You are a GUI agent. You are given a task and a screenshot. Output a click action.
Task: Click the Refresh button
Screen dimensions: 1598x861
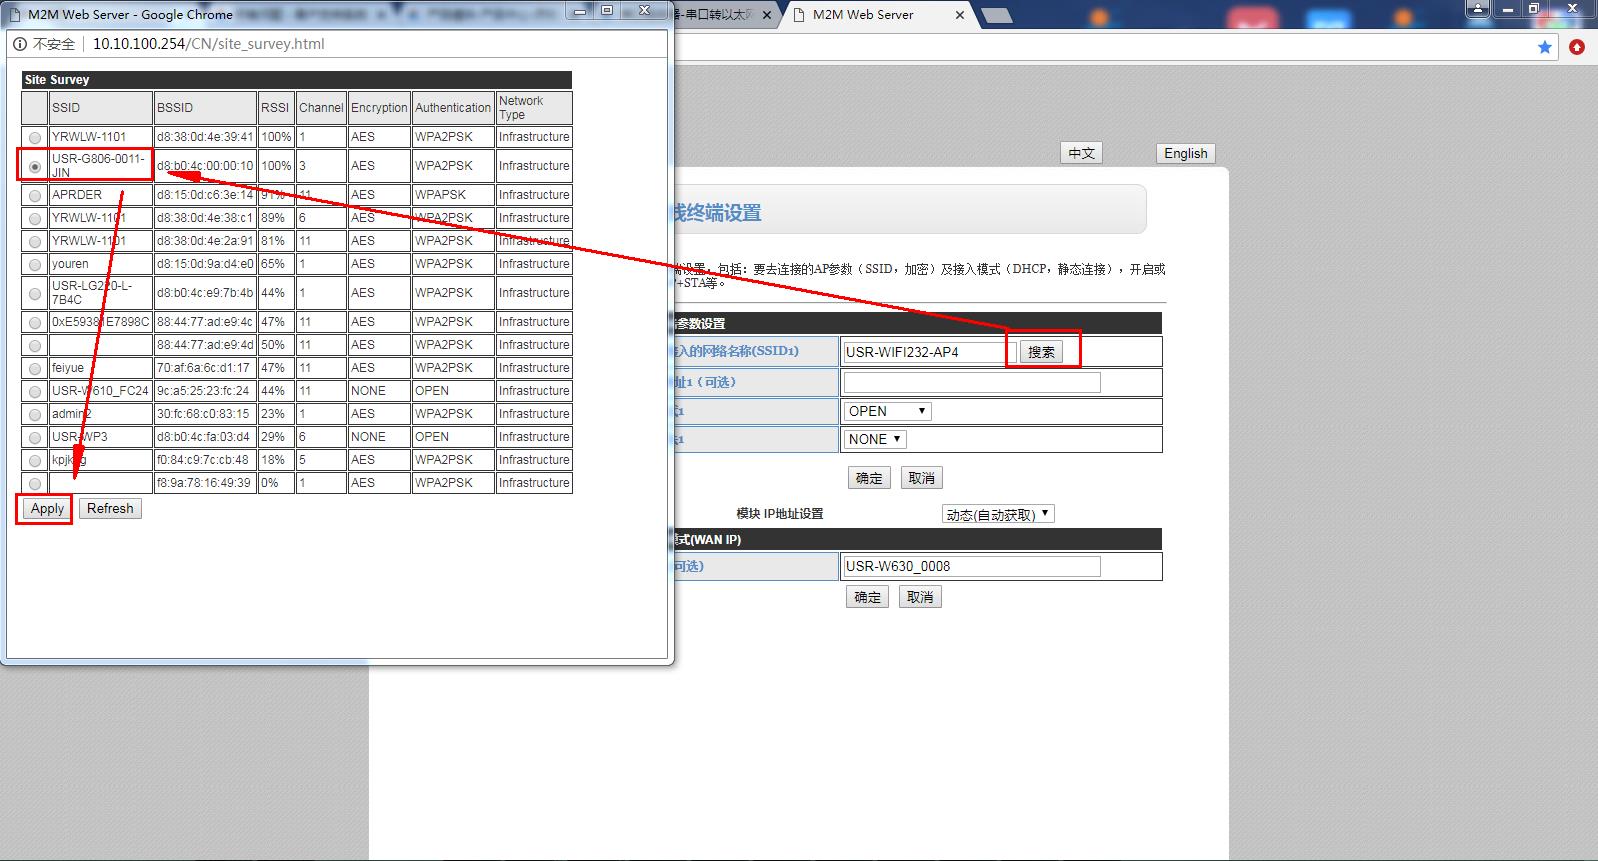110,509
